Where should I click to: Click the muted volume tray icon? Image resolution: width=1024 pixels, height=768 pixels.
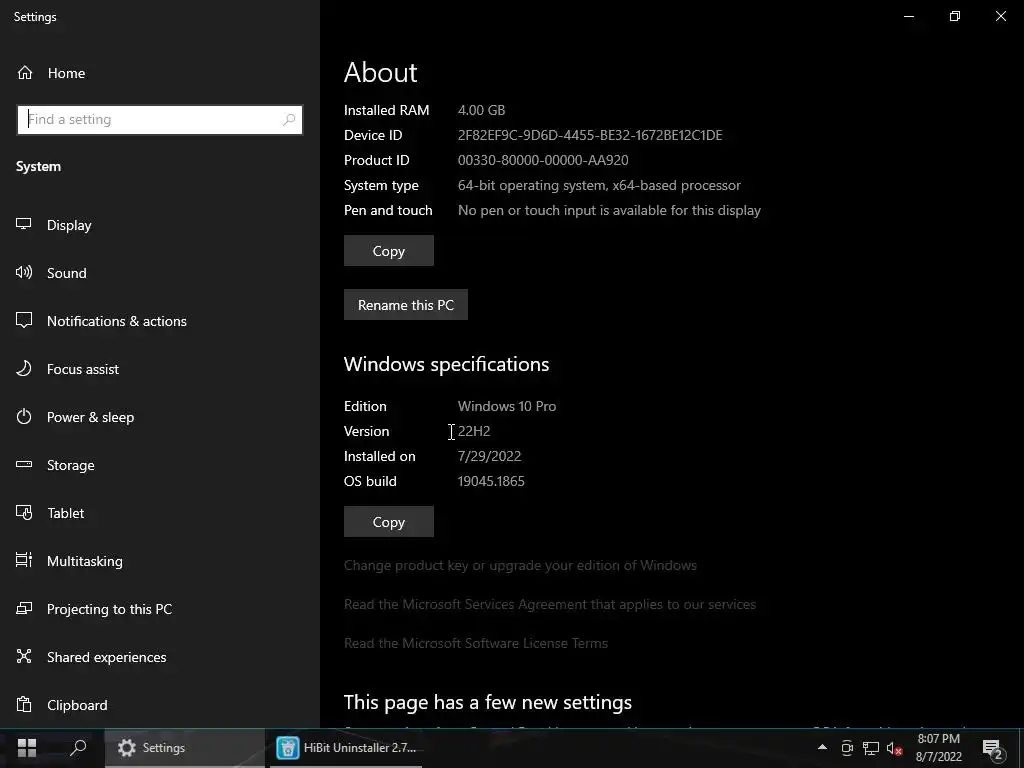894,748
